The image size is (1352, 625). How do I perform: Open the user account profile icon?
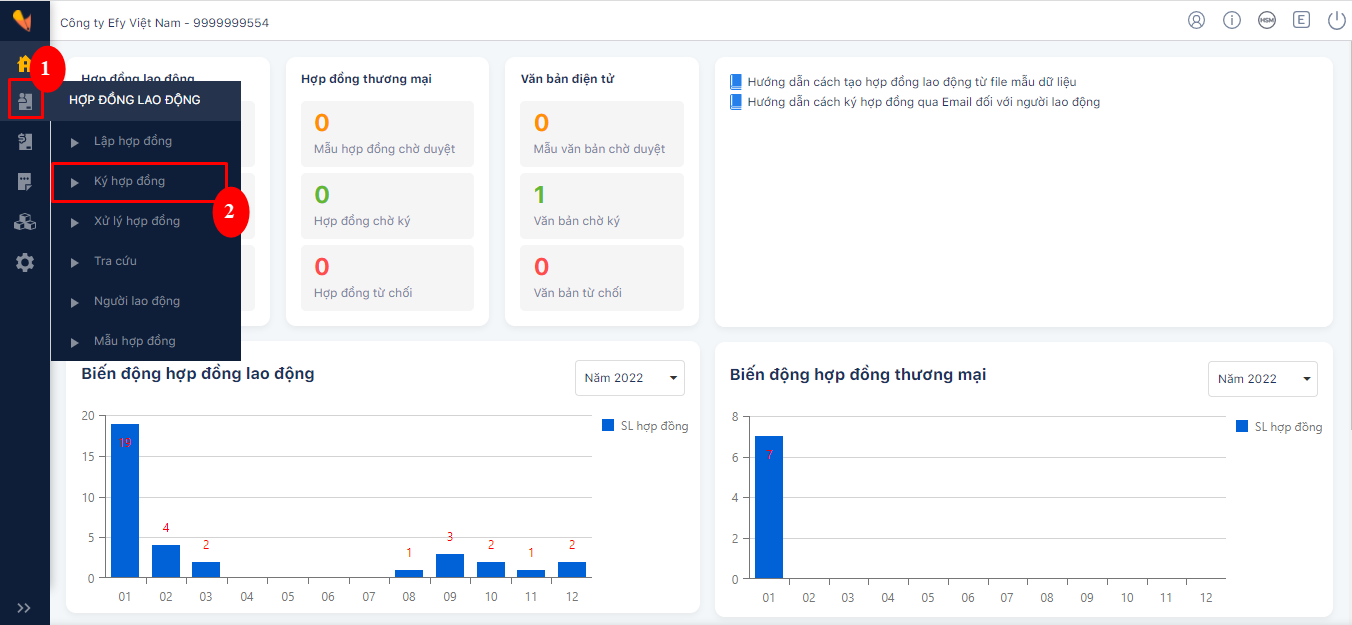click(x=1197, y=20)
